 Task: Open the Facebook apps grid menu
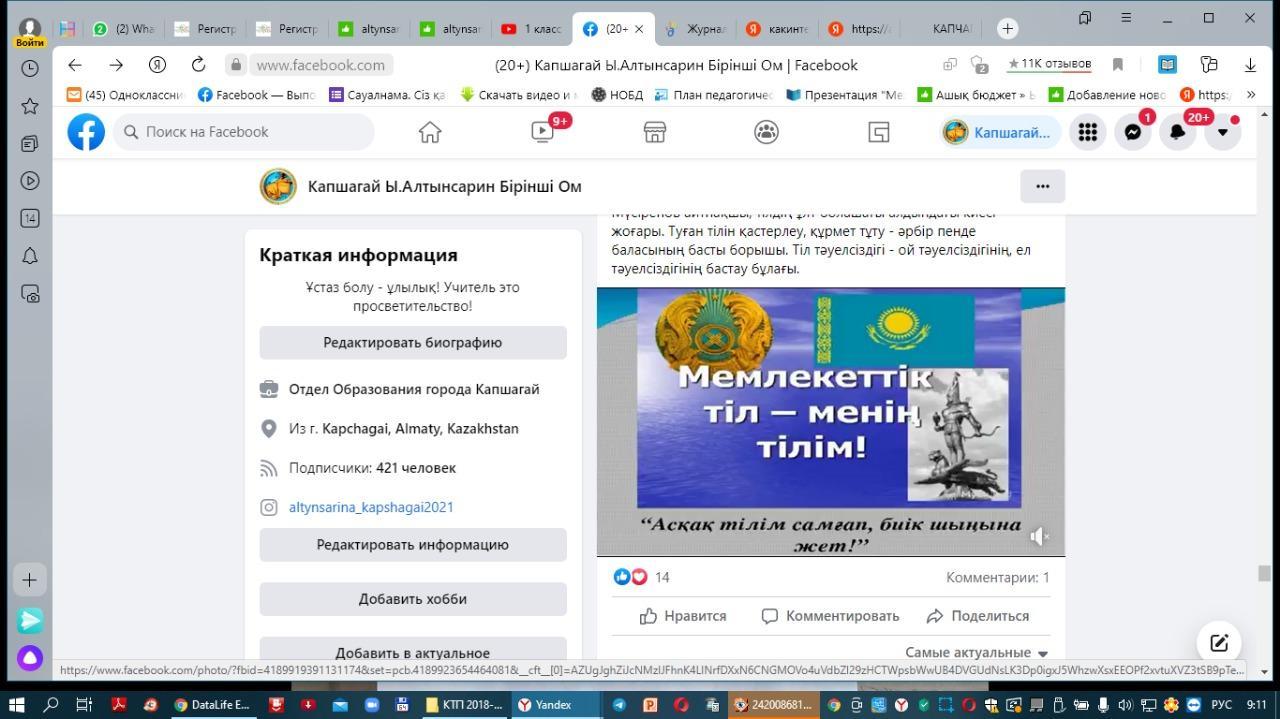(x=1087, y=132)
